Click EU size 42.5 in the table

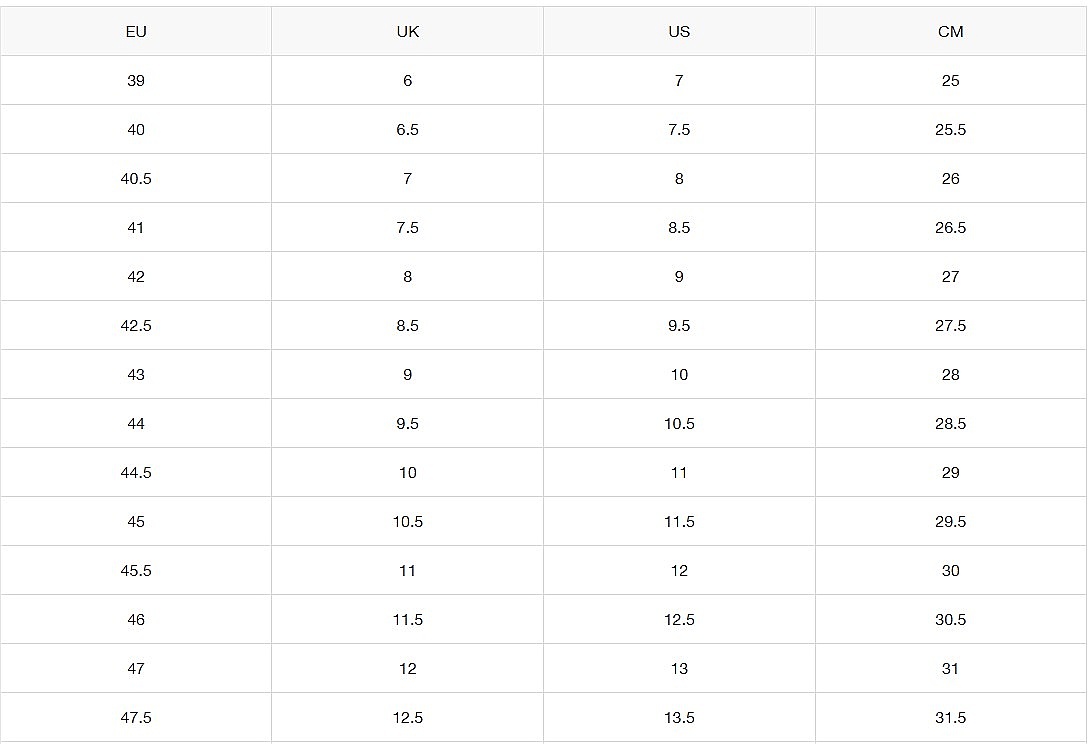(x=136, y=326)
